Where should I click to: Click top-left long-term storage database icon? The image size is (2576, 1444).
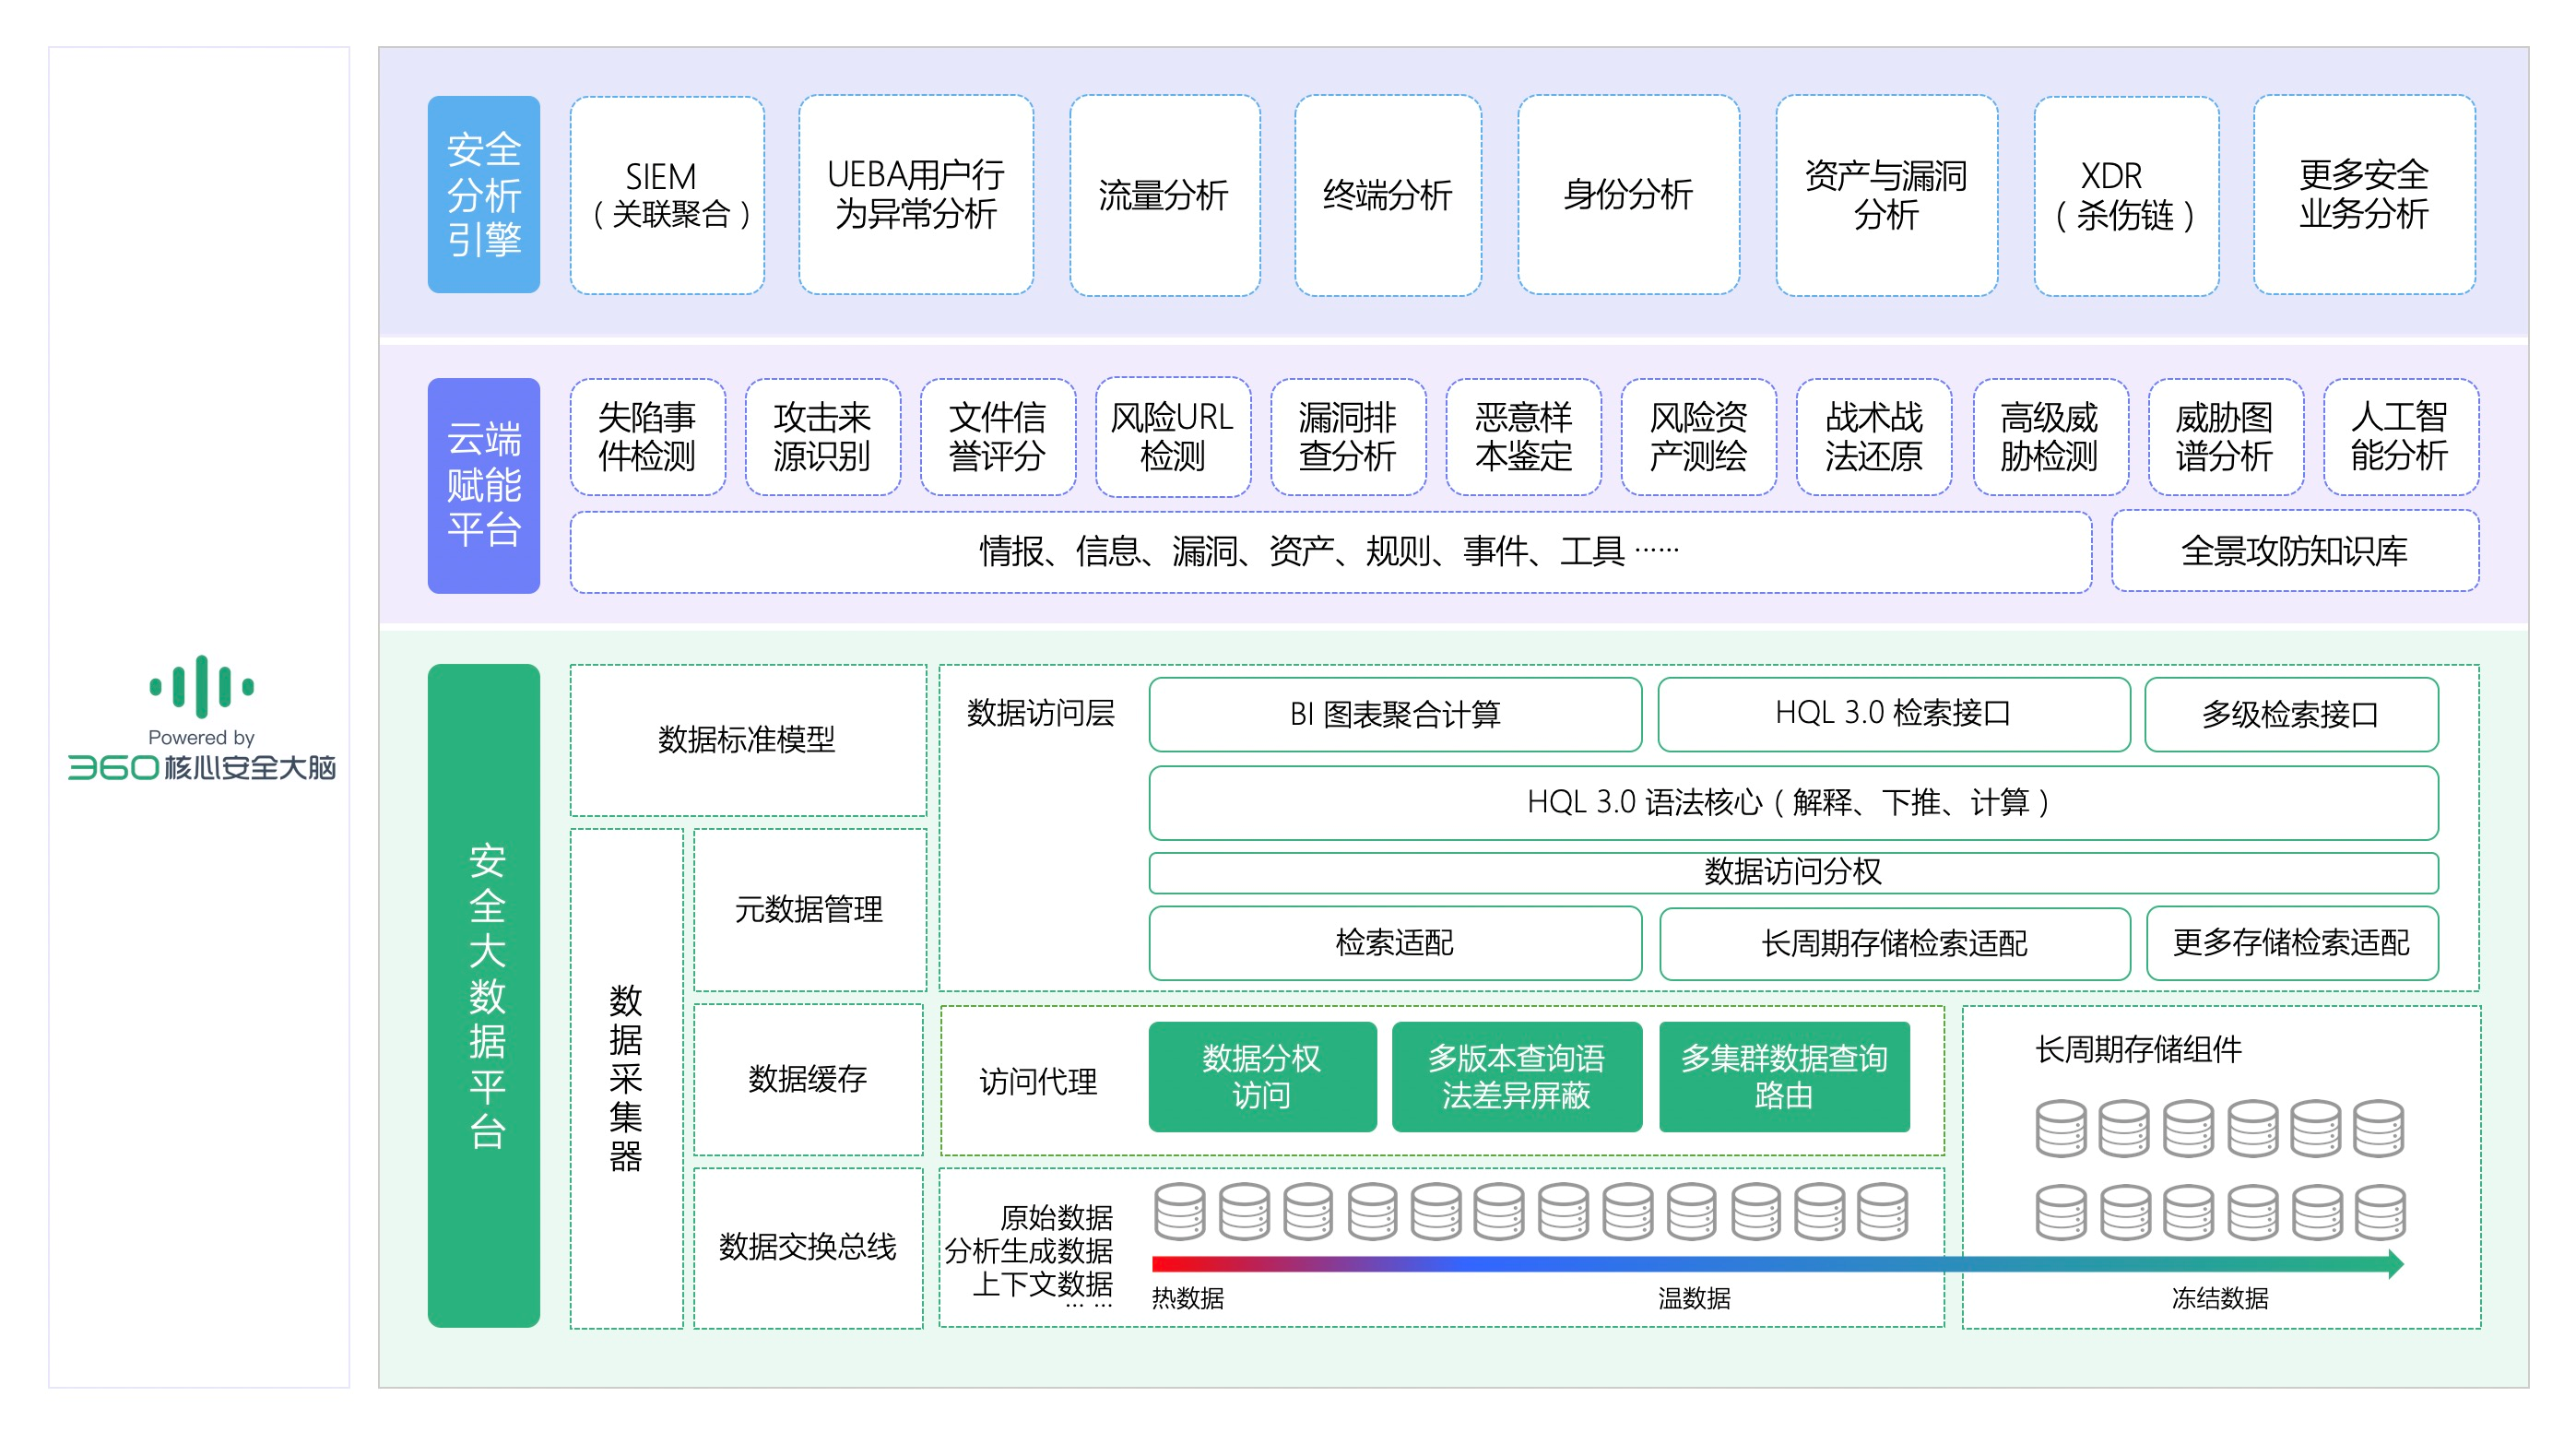pos(2060,1128)
